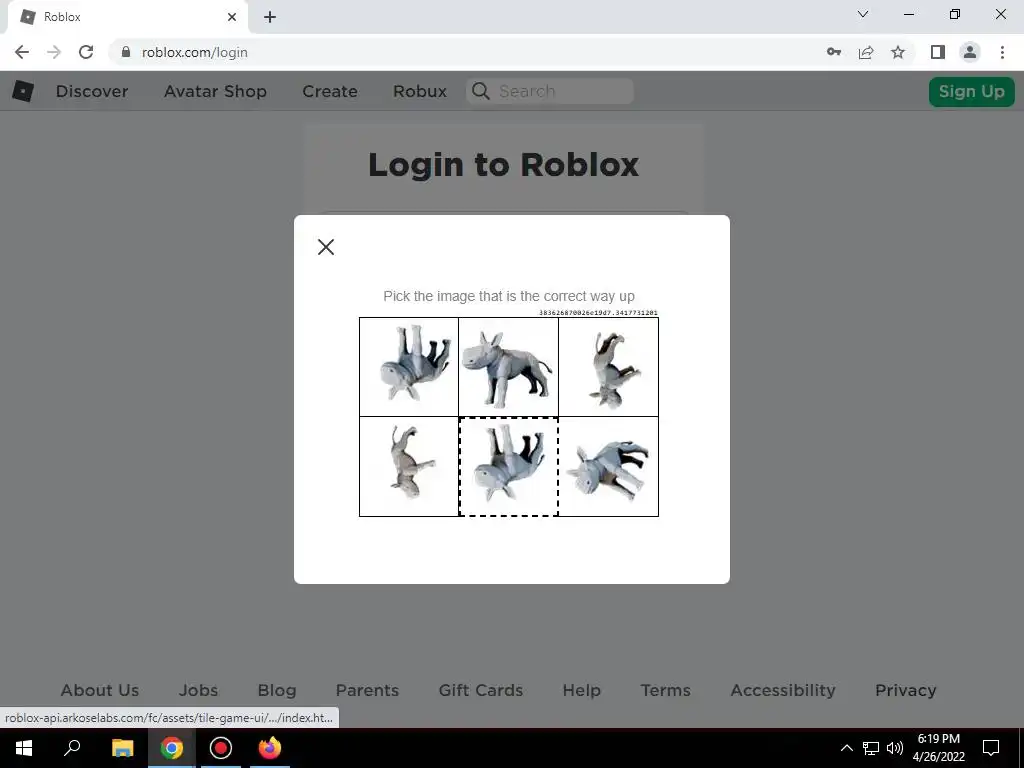The height and width of the screenshot is (768, 1024).
Task: Click the taskbar search magnifier
Action: pyautogui.click(x=72, y=748)
